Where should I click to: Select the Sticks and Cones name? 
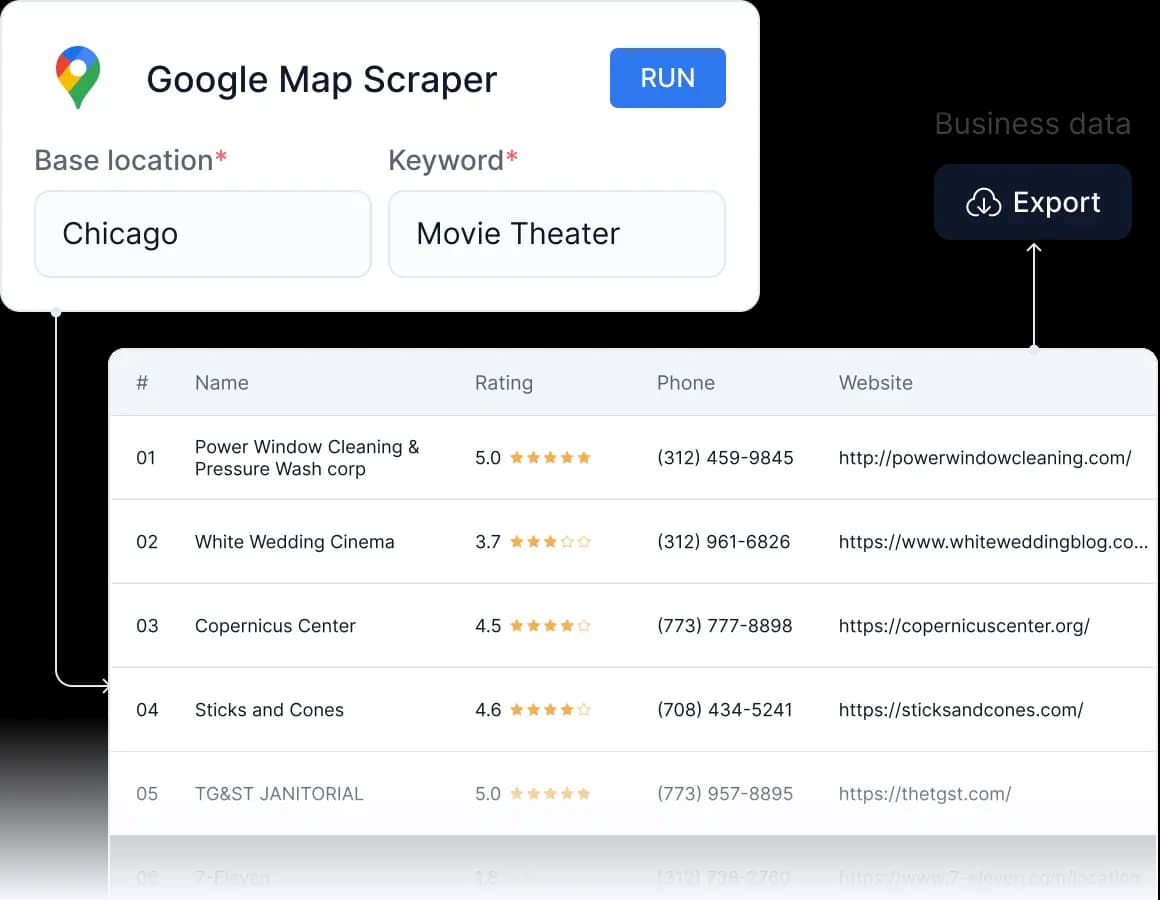coord(269,710)
